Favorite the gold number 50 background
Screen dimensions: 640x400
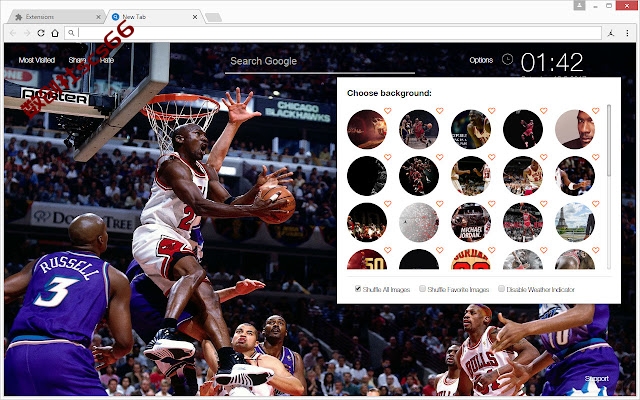click(x=387, y=250)
